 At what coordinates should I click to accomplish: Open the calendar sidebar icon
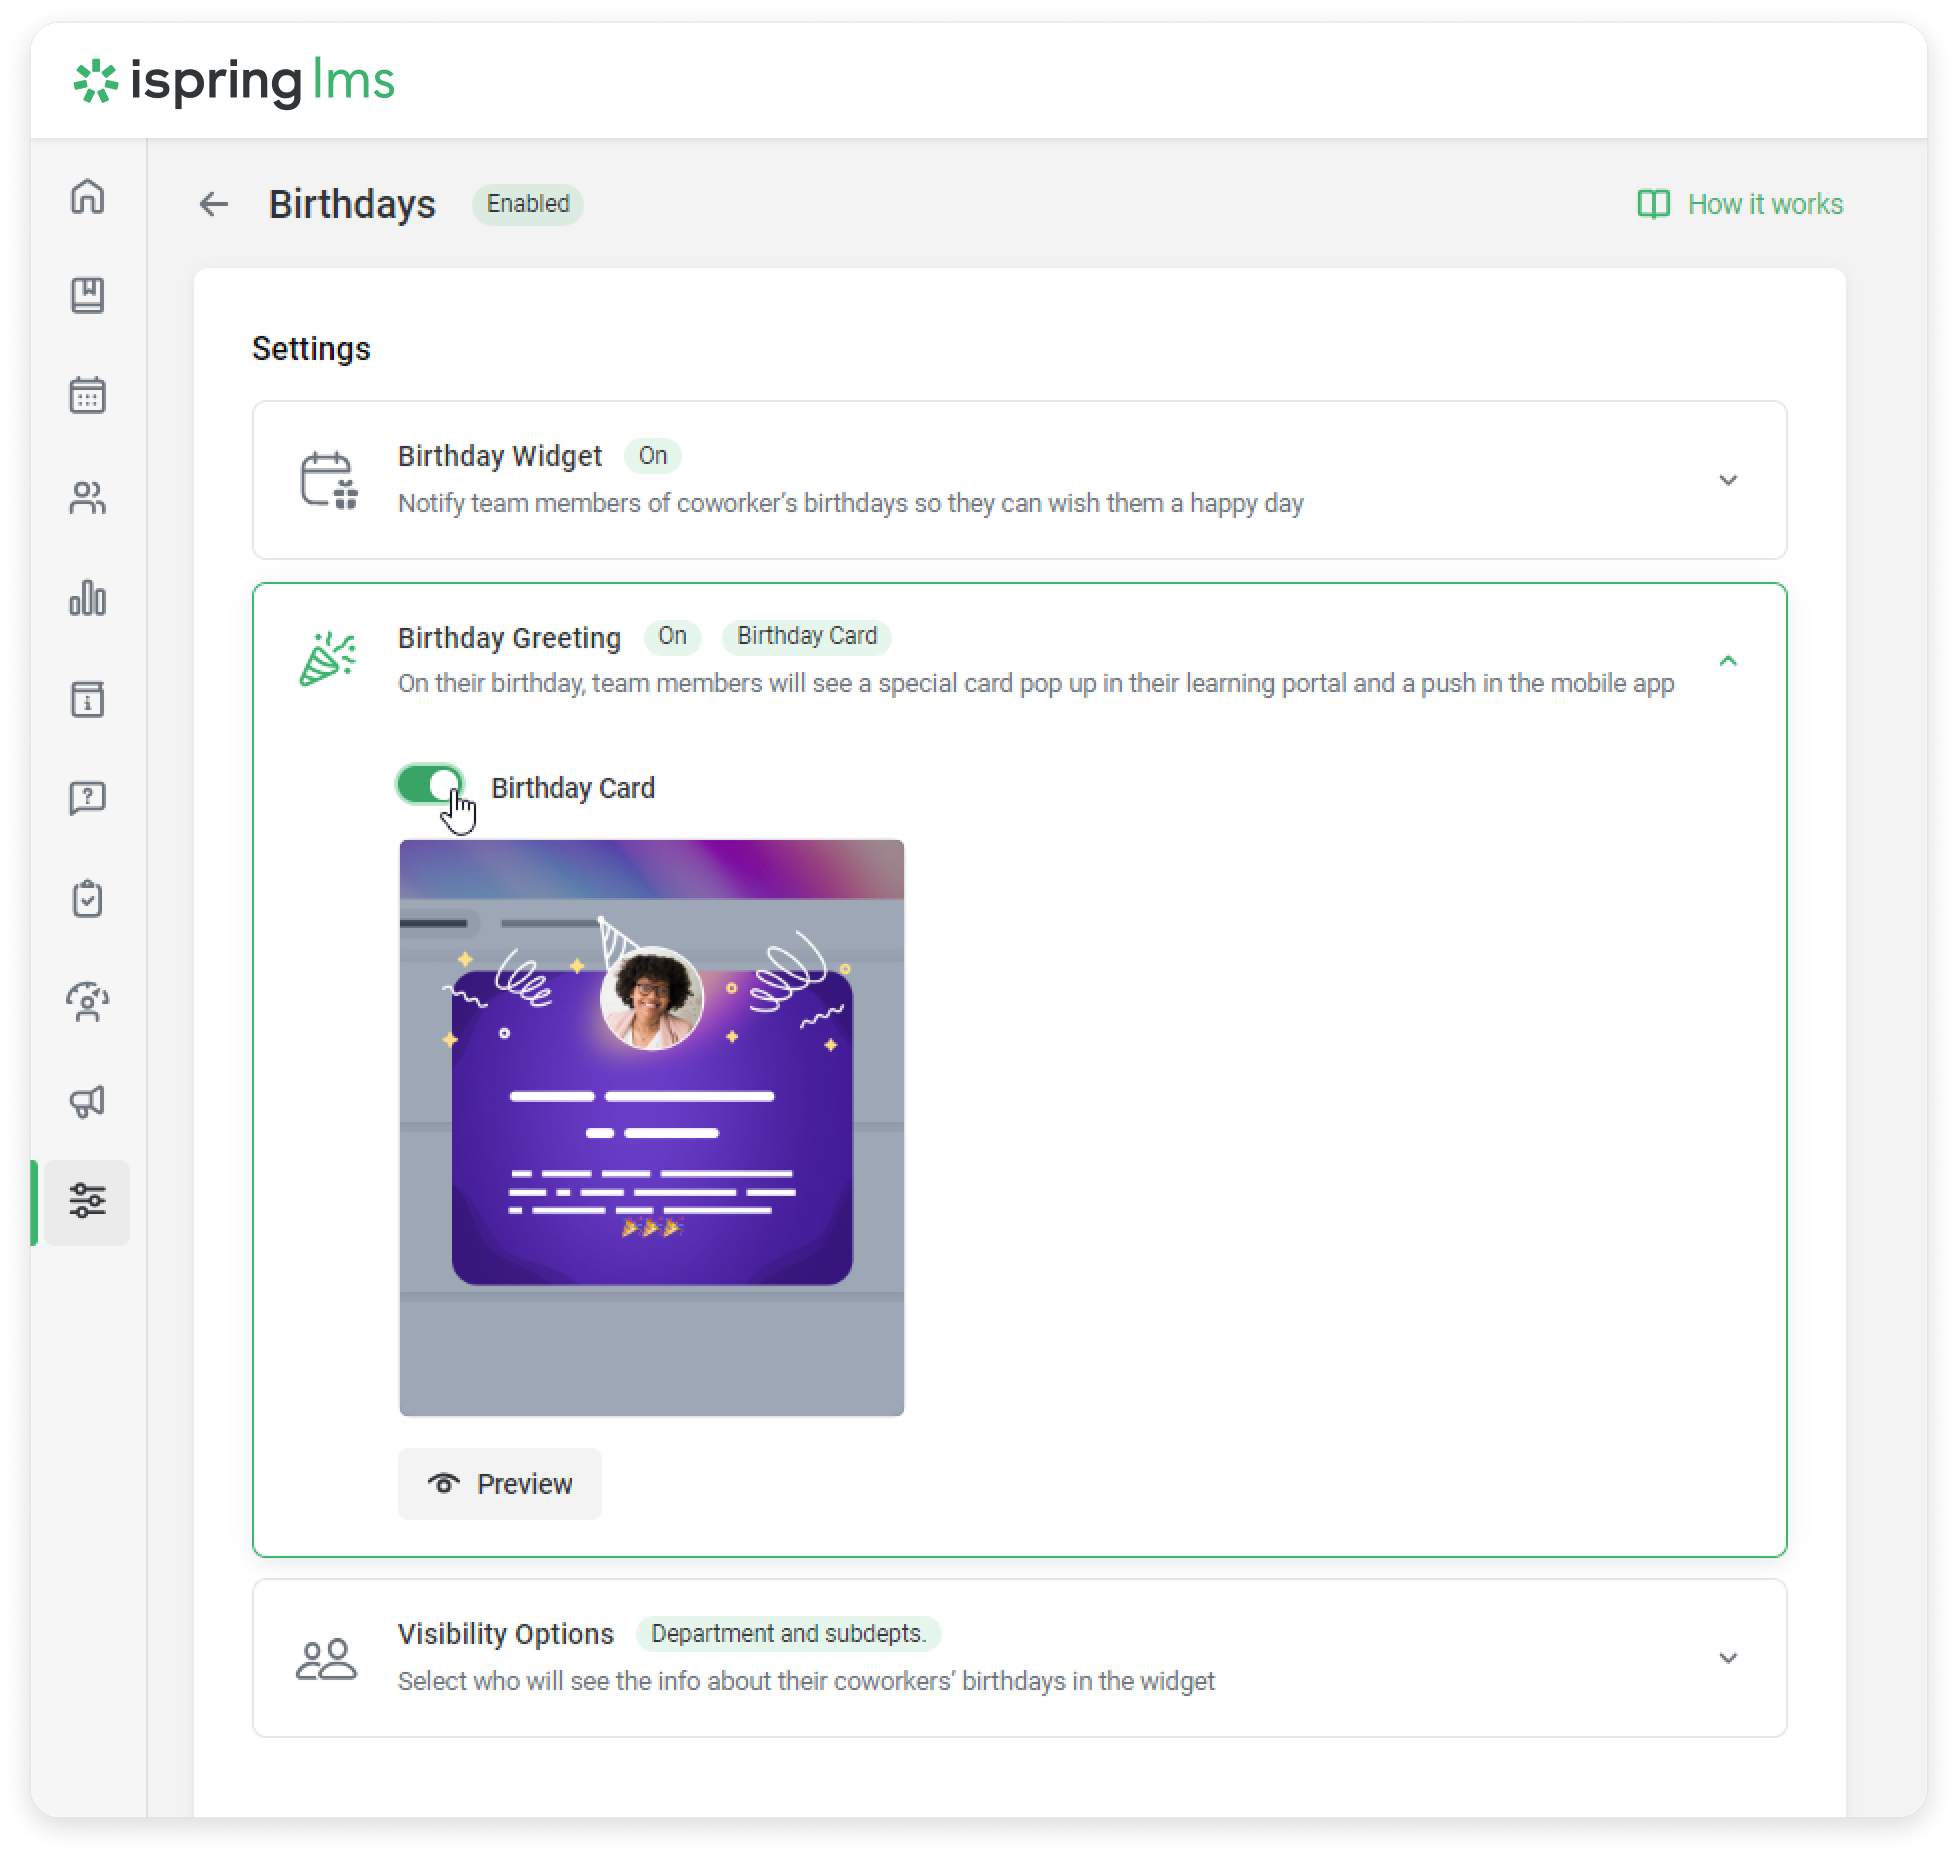click(x=88, y=396)
